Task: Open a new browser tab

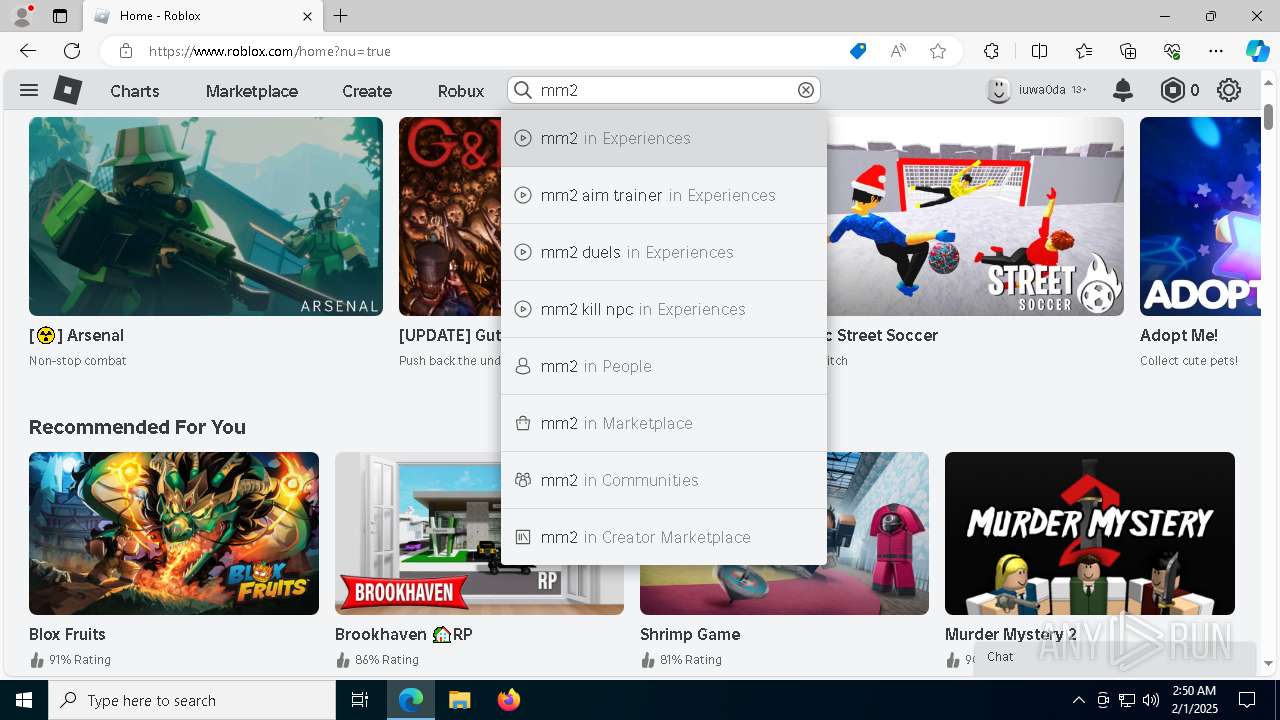Action: [341, 16]
